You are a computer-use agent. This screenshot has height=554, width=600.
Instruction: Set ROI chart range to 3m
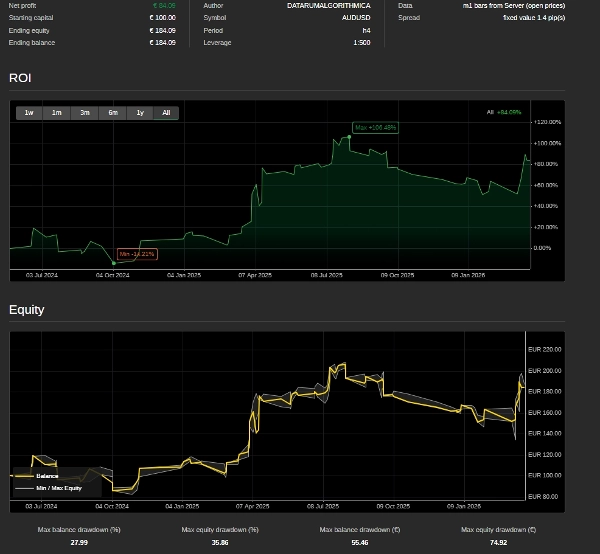(85, 113)
